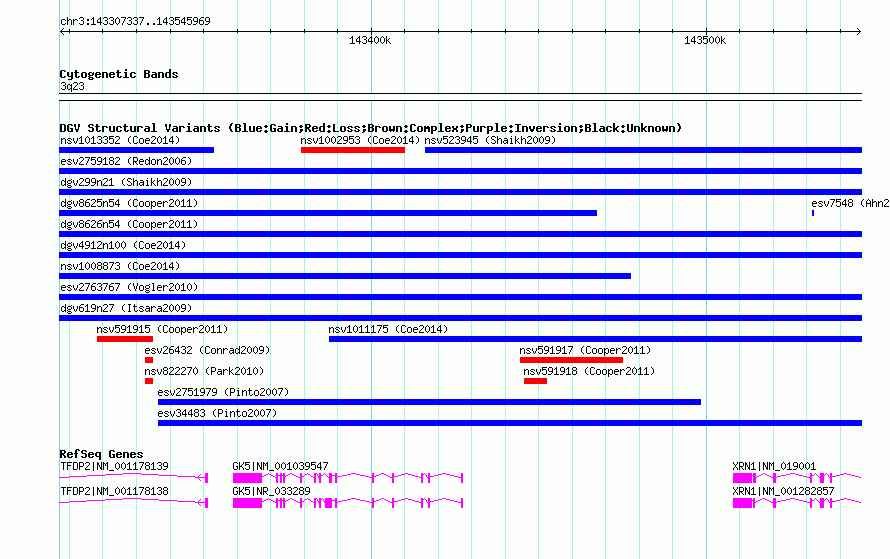Click the nsv523945 (Shaikh2009) label

point(490,140)
